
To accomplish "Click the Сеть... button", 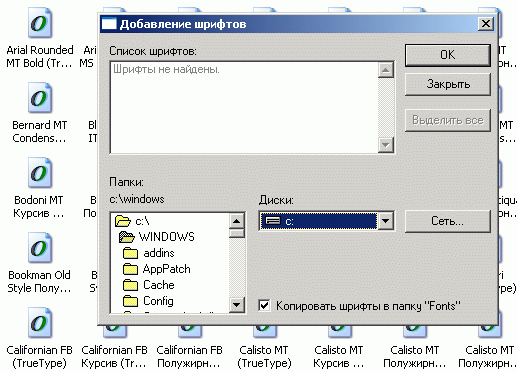I will tap(448, 221).
